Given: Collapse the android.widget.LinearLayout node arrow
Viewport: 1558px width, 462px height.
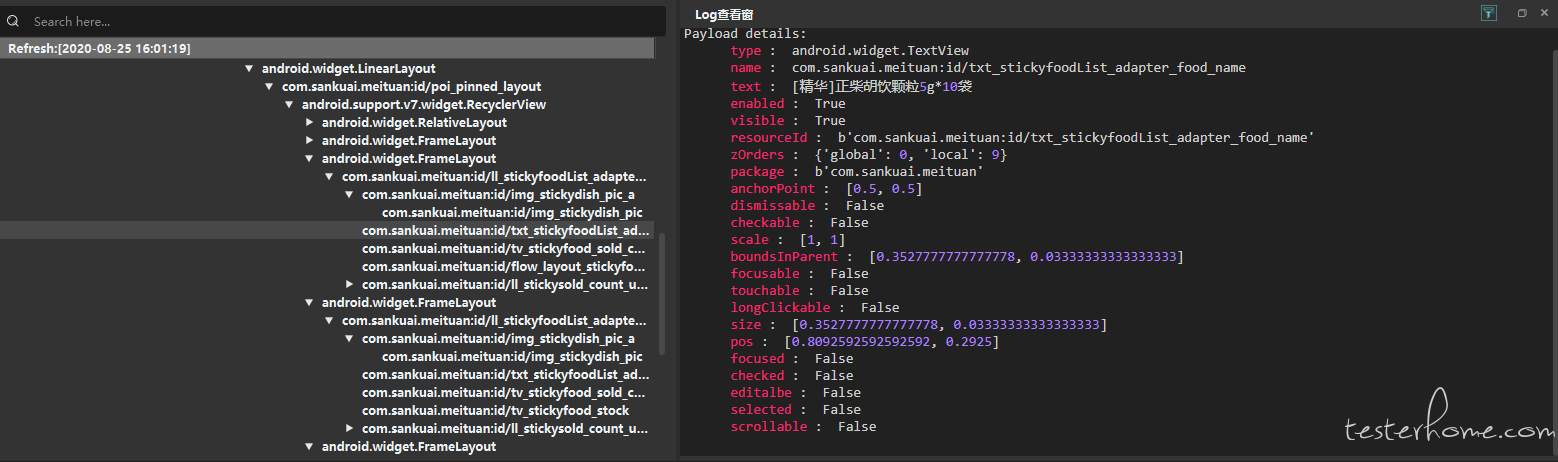Looking at the screenshot, I should [249, 69].
